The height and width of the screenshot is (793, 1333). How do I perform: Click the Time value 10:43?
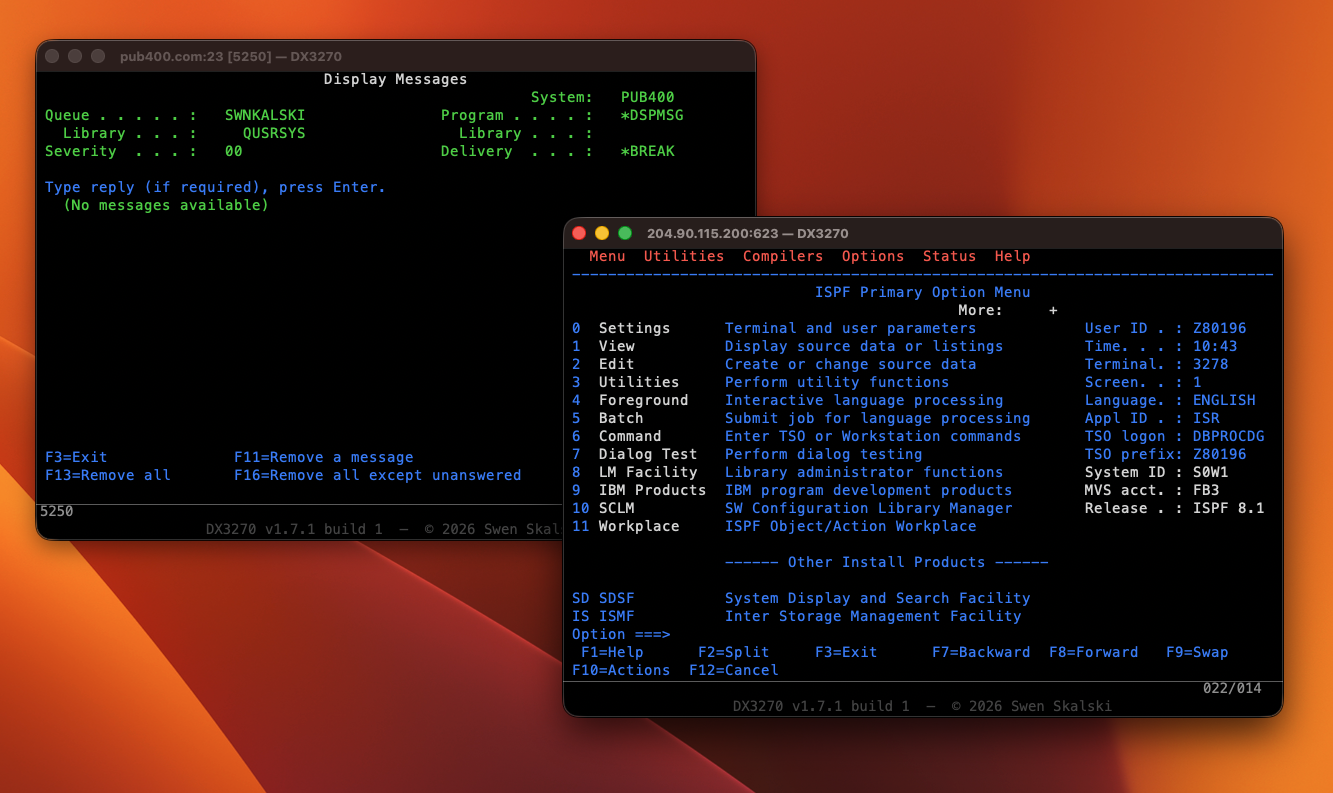point(1215,346)
